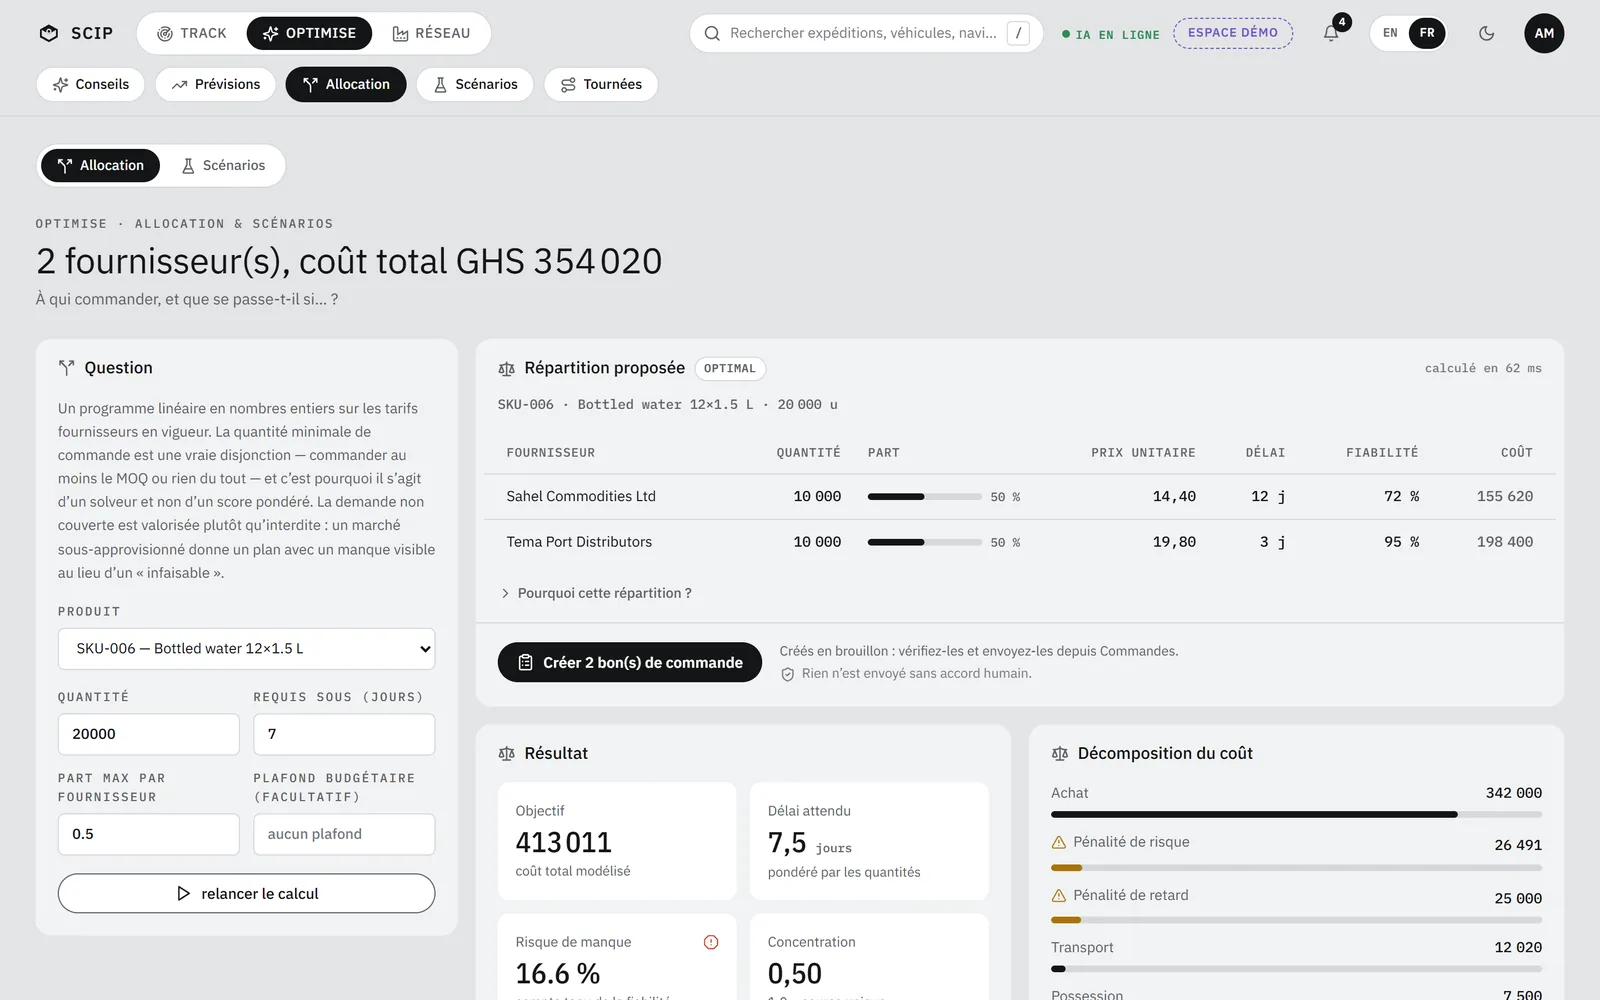Open the RÉSEAU module tab

[x=431, y=33]
